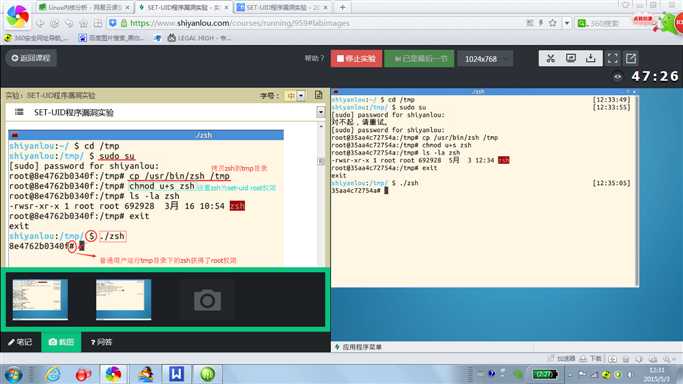
Task: Open Internet Explorer from taskbar
Action: (x=53, y=374)
